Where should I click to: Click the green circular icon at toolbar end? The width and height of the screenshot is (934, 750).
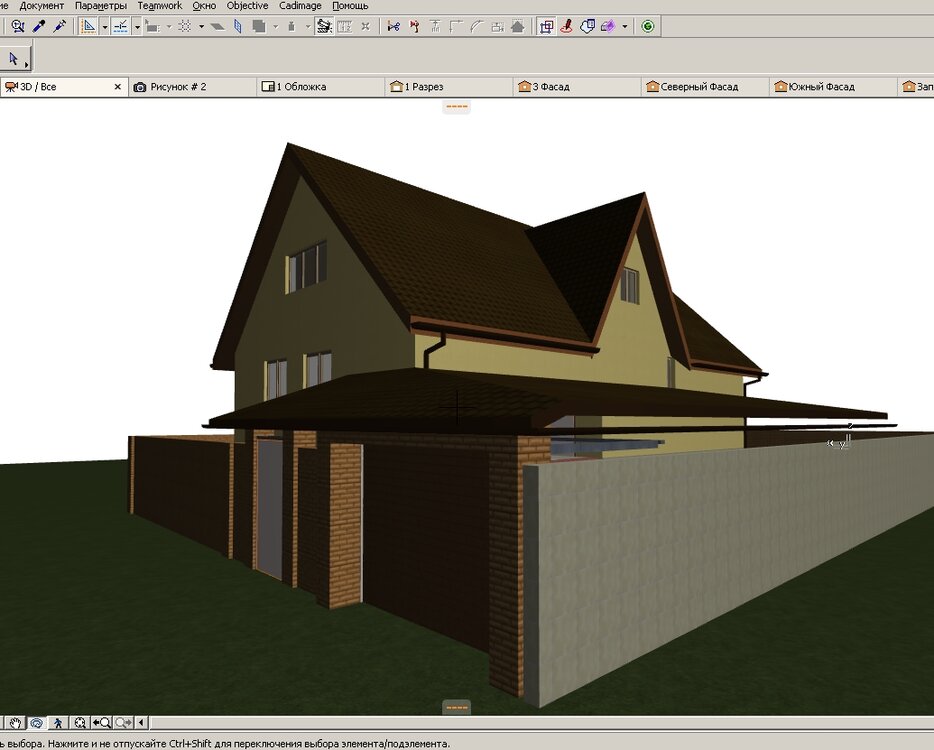[646, 27]
